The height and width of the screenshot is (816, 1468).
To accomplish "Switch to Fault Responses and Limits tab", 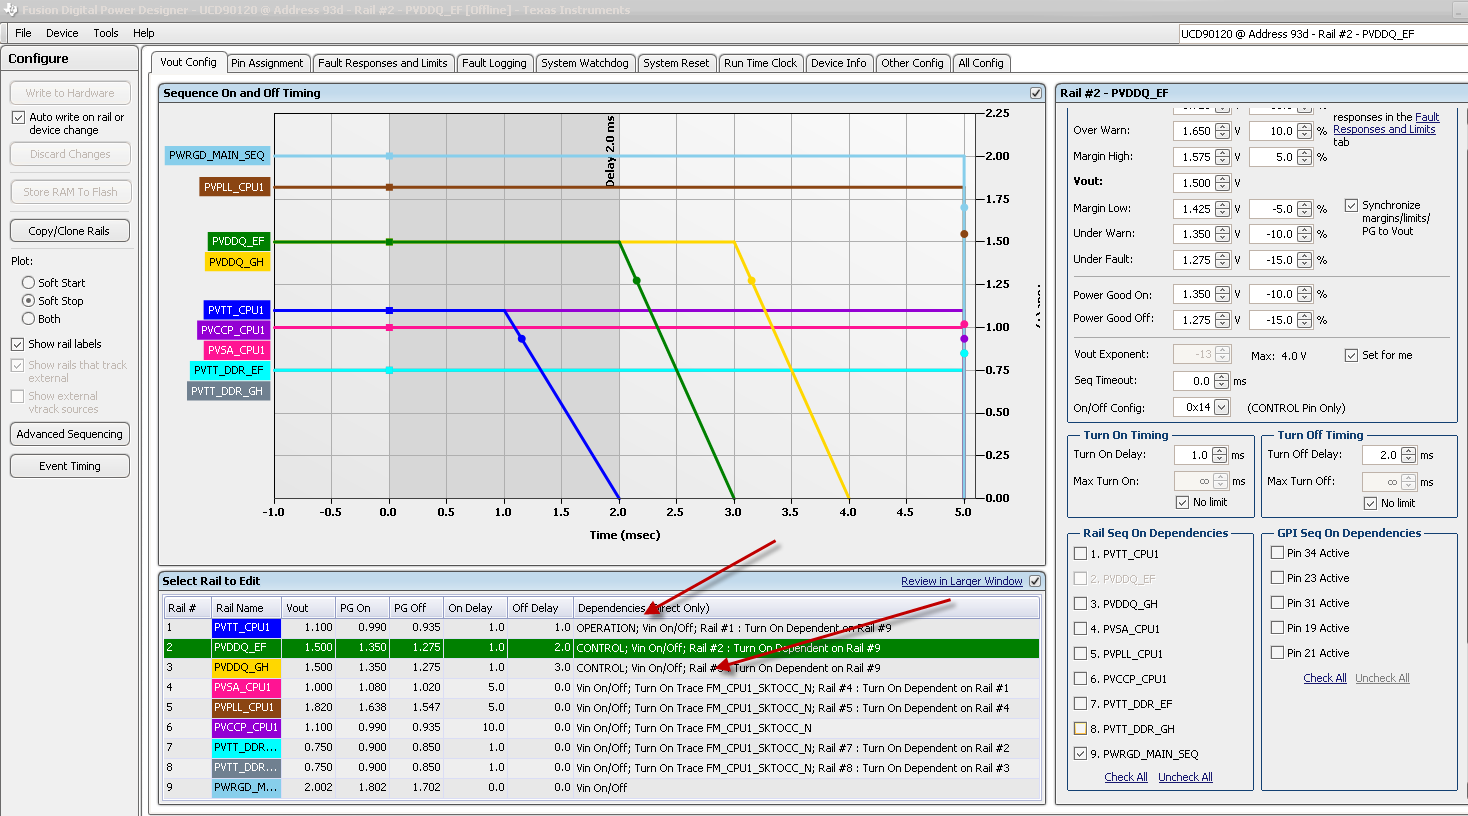I will pyautogui.click(x=383, y=63).
